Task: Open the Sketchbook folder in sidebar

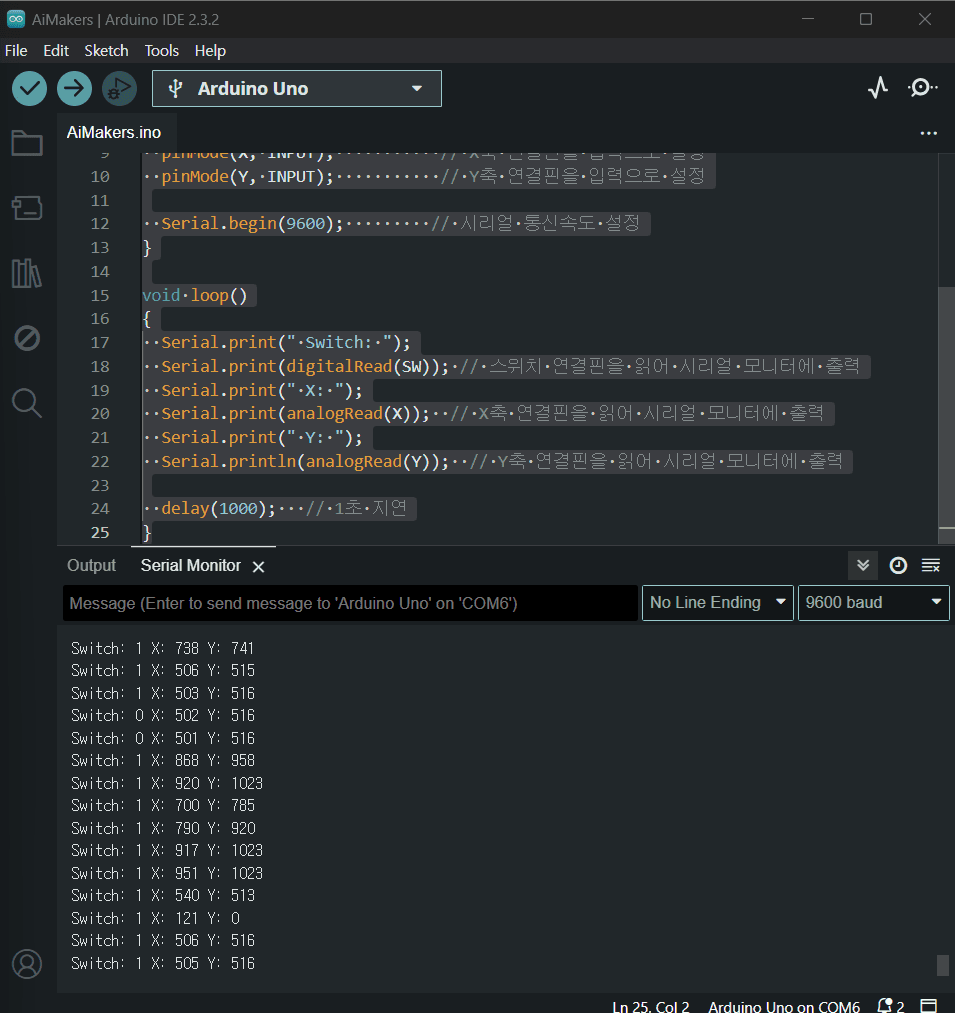Action: pos(27,144)
